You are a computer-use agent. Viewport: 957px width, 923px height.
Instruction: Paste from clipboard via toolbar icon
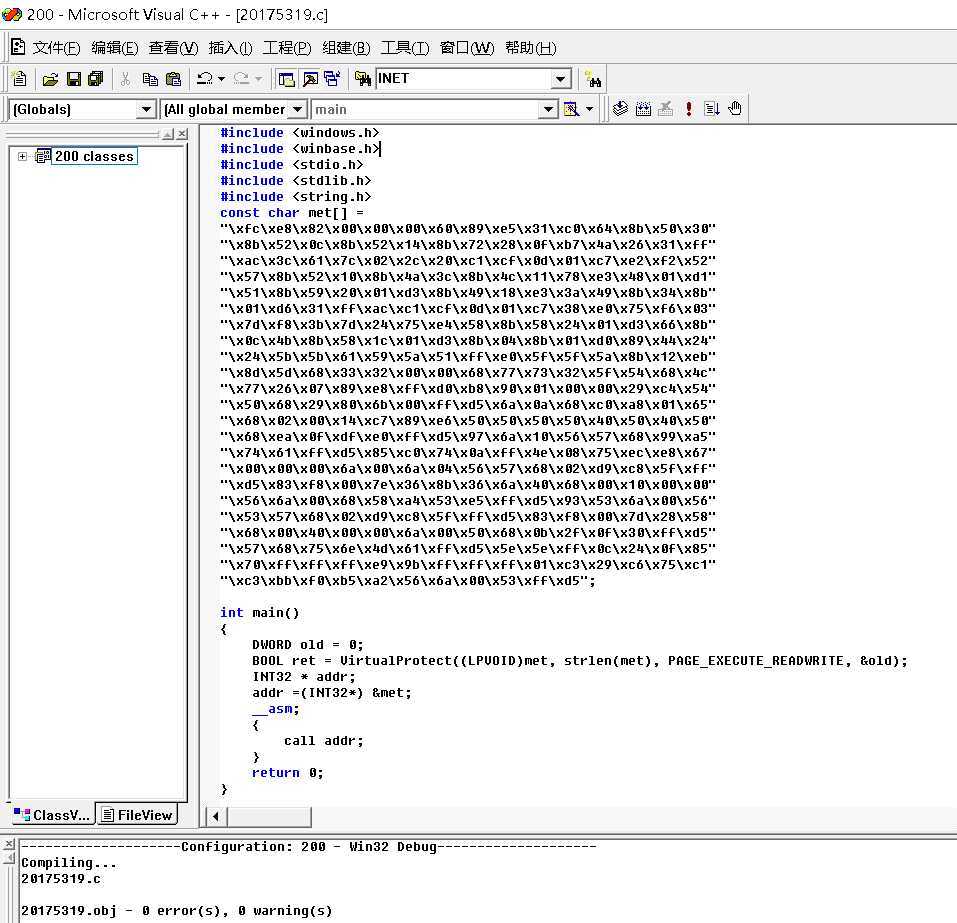coord(173,79)
